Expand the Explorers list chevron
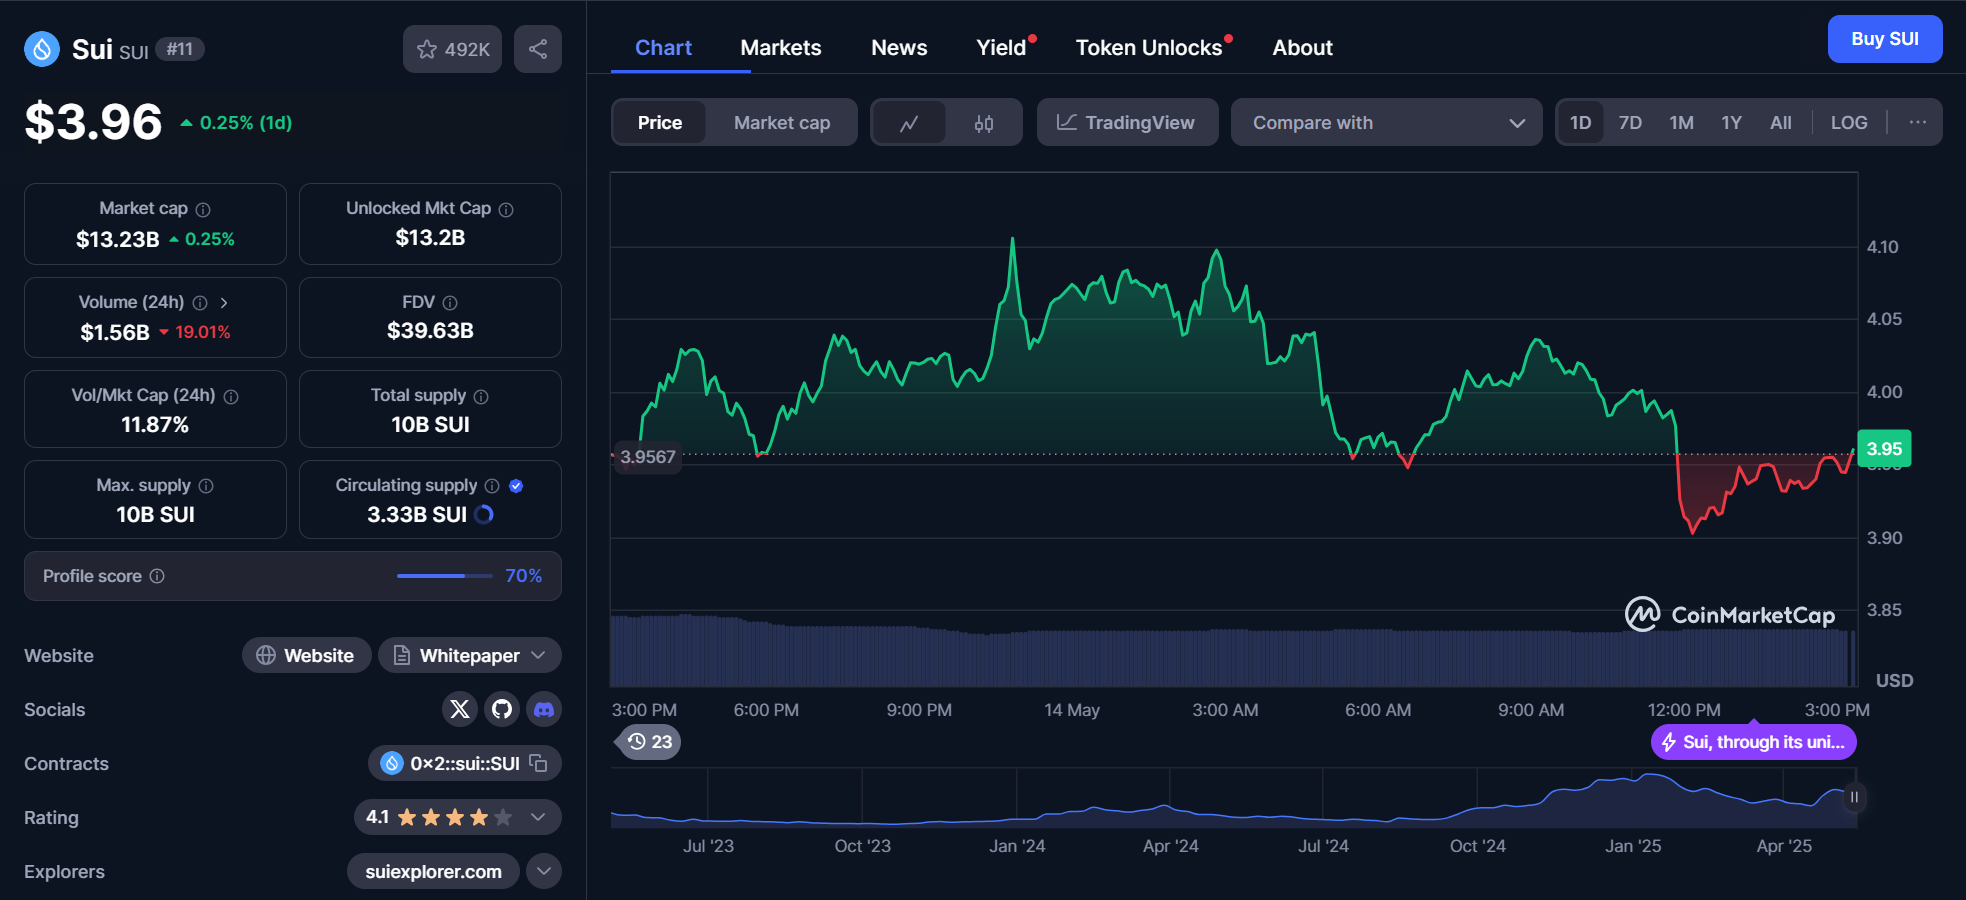 544,871
